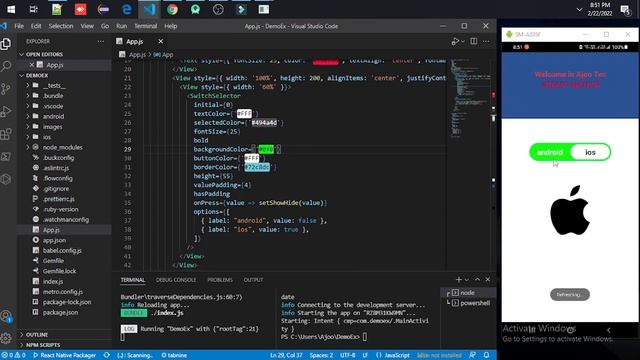The height and width of the screenshot is (360, 640).
Task: Open the Visual Studio Code taskbar icon
Action: (x=149, y=9)
